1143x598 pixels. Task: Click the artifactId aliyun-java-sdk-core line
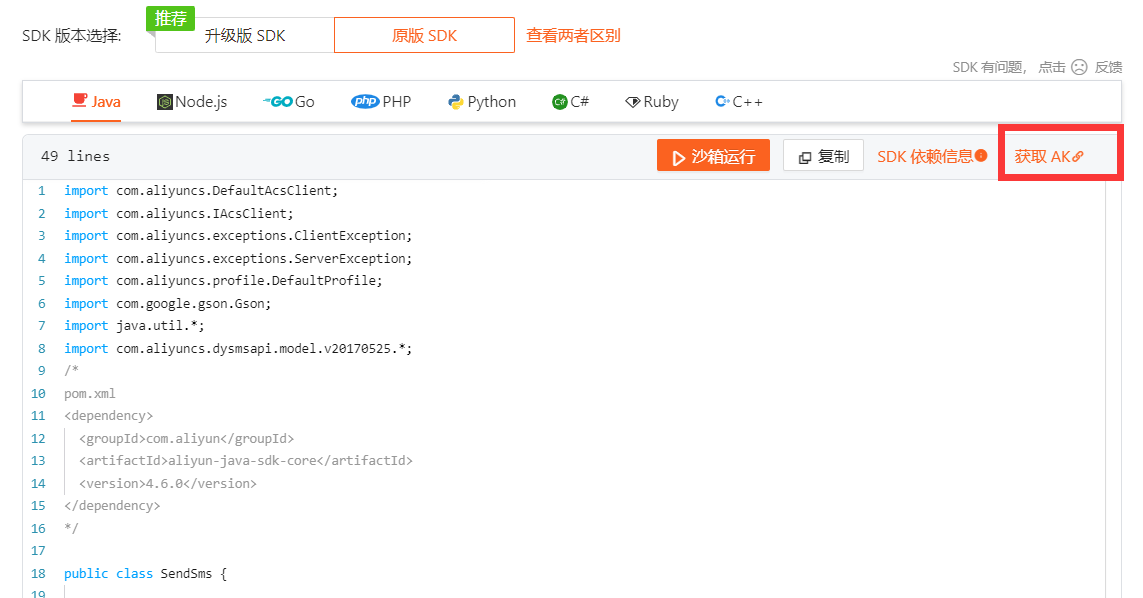(x=246, y=461)
